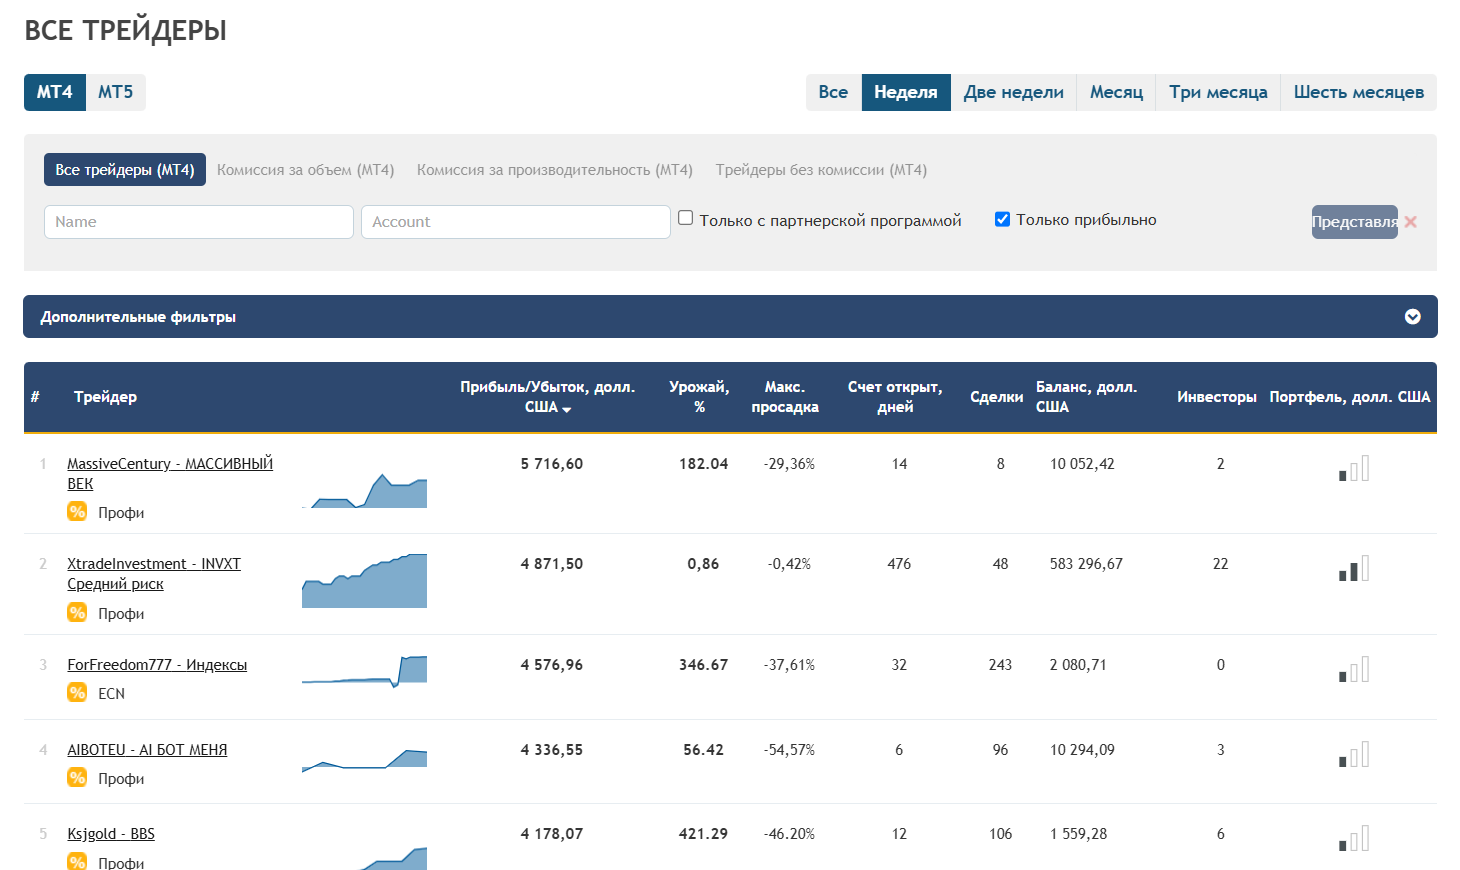Sort by the Макс. просадка column header

[785, 397]
